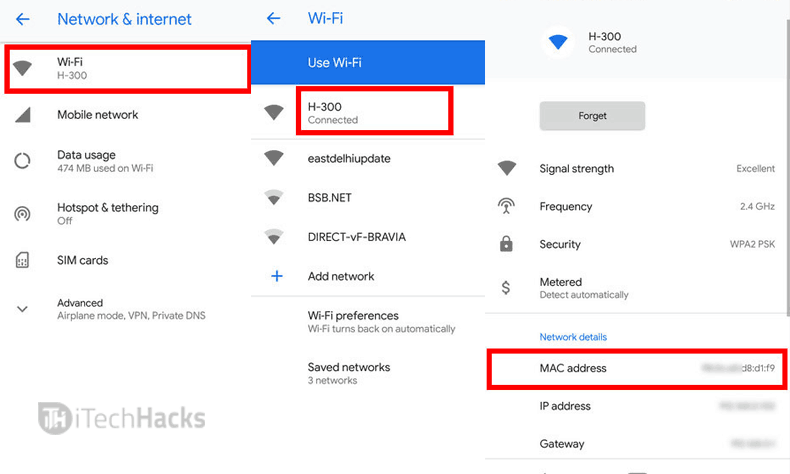Viewport: 790px width, 474px height.
Task: Go back from Network & internet screen
Action: coord(22,19)
